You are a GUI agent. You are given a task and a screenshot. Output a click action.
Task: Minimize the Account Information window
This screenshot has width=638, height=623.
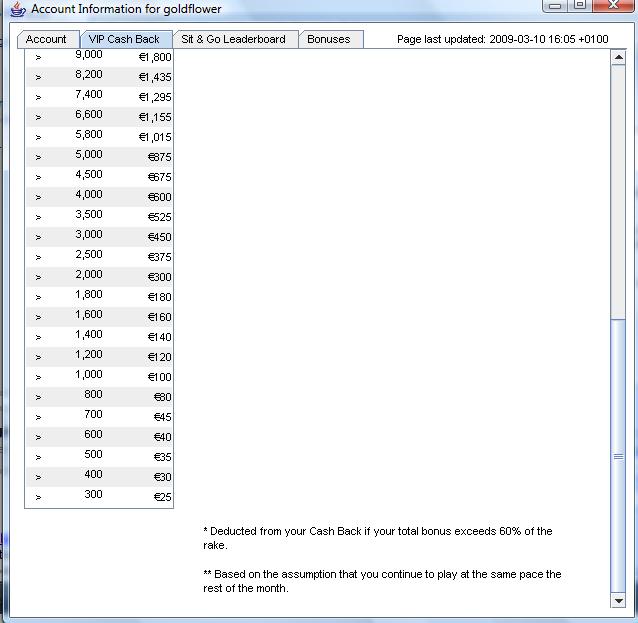click(555, 6)
